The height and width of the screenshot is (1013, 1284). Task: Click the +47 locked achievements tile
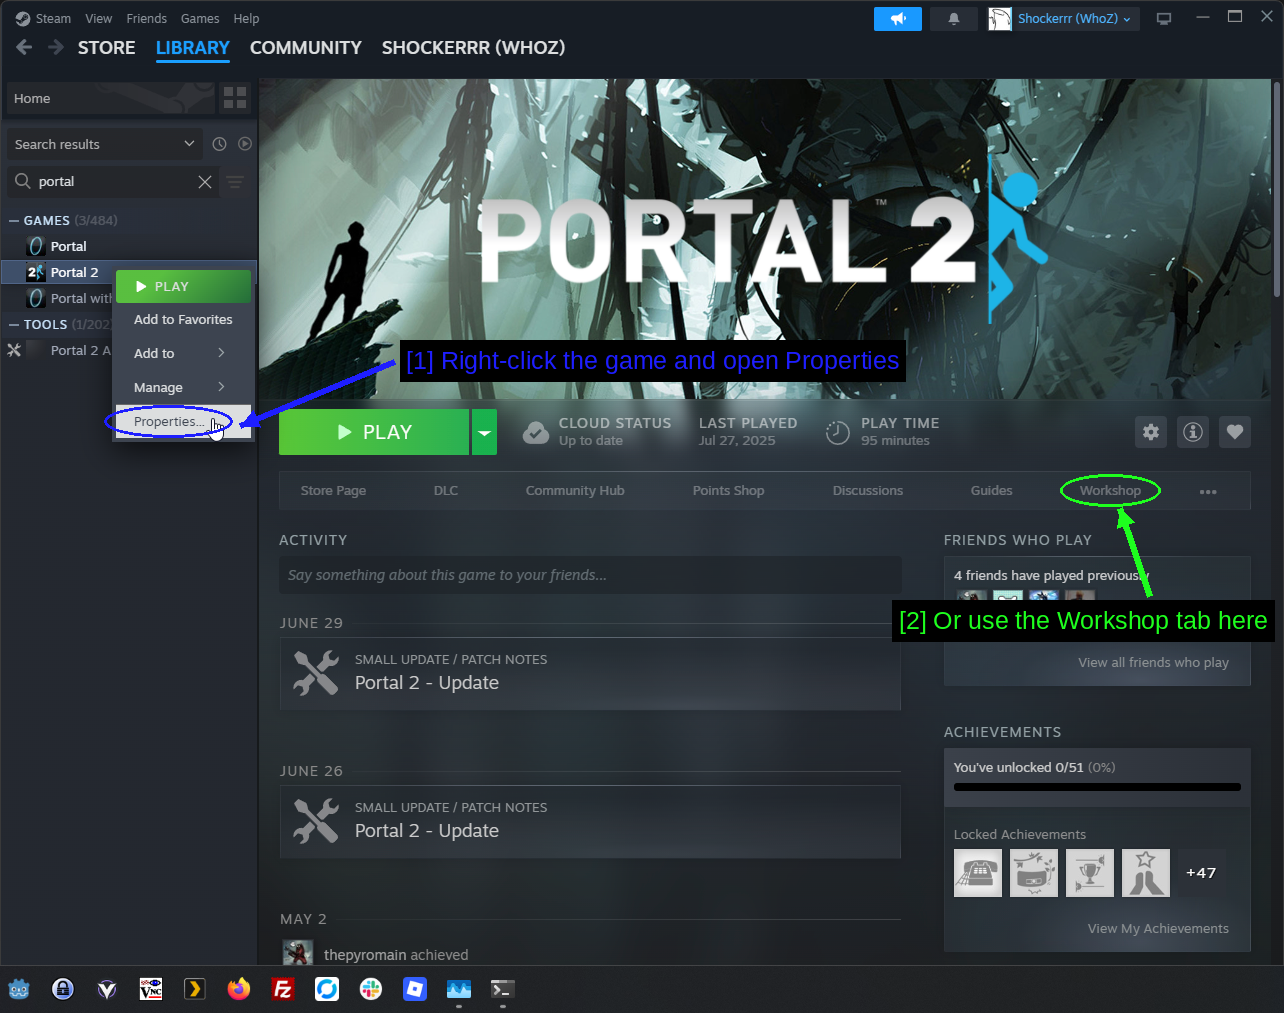coord(1201,873)
